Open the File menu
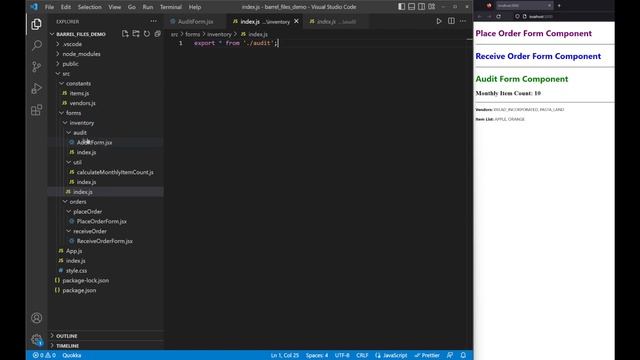Screen dimensions: 640x360 pos(49,7)
